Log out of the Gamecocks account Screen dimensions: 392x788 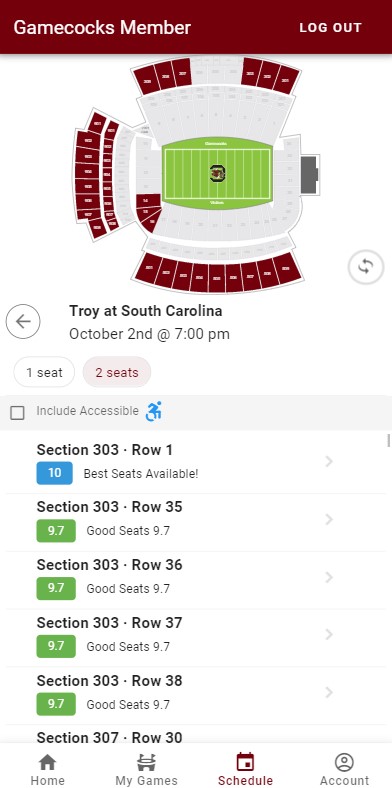(331, 28)
